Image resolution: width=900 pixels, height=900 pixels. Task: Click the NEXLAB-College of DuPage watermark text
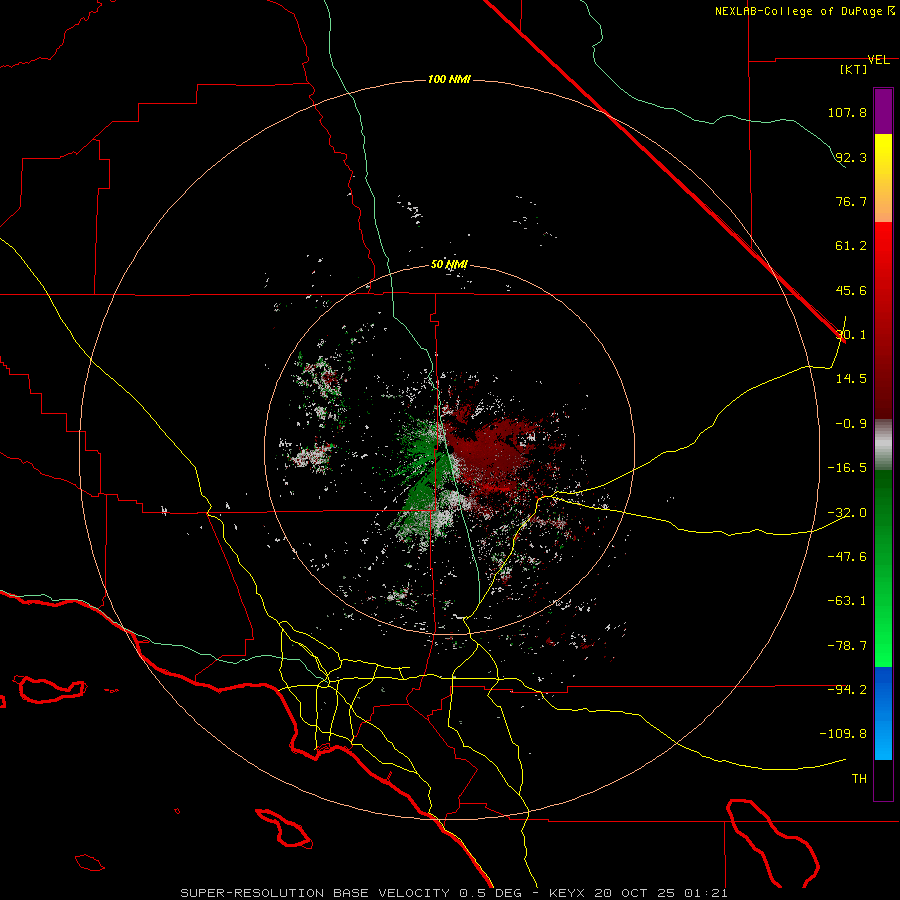coord(804,11)
